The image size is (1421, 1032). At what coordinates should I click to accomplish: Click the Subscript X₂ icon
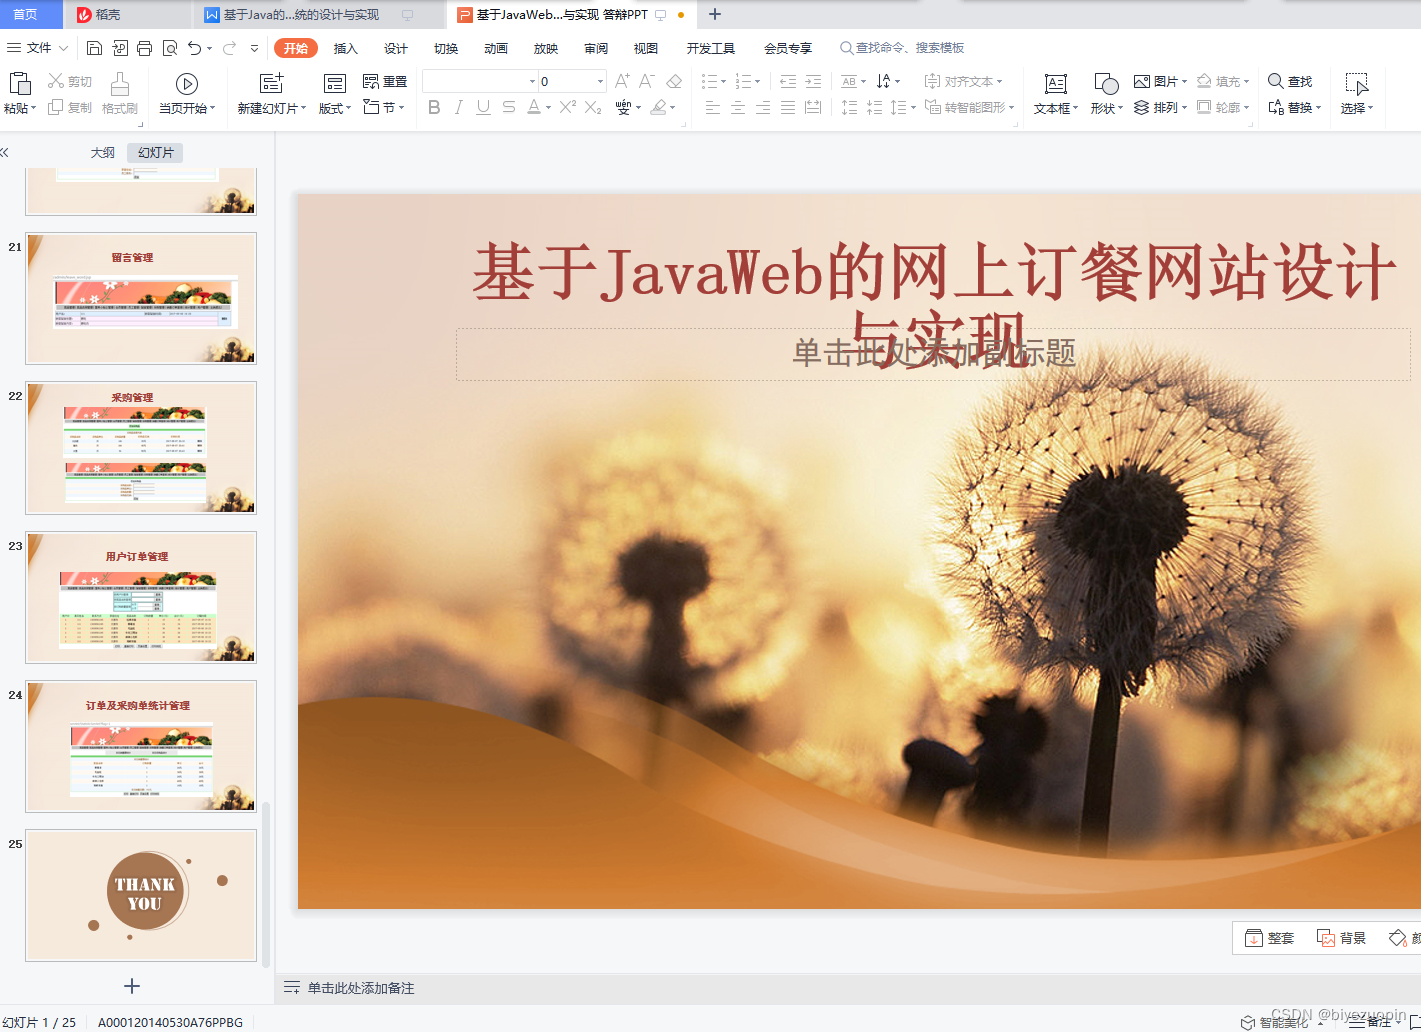pyautogui.click(x=593, y=107)
